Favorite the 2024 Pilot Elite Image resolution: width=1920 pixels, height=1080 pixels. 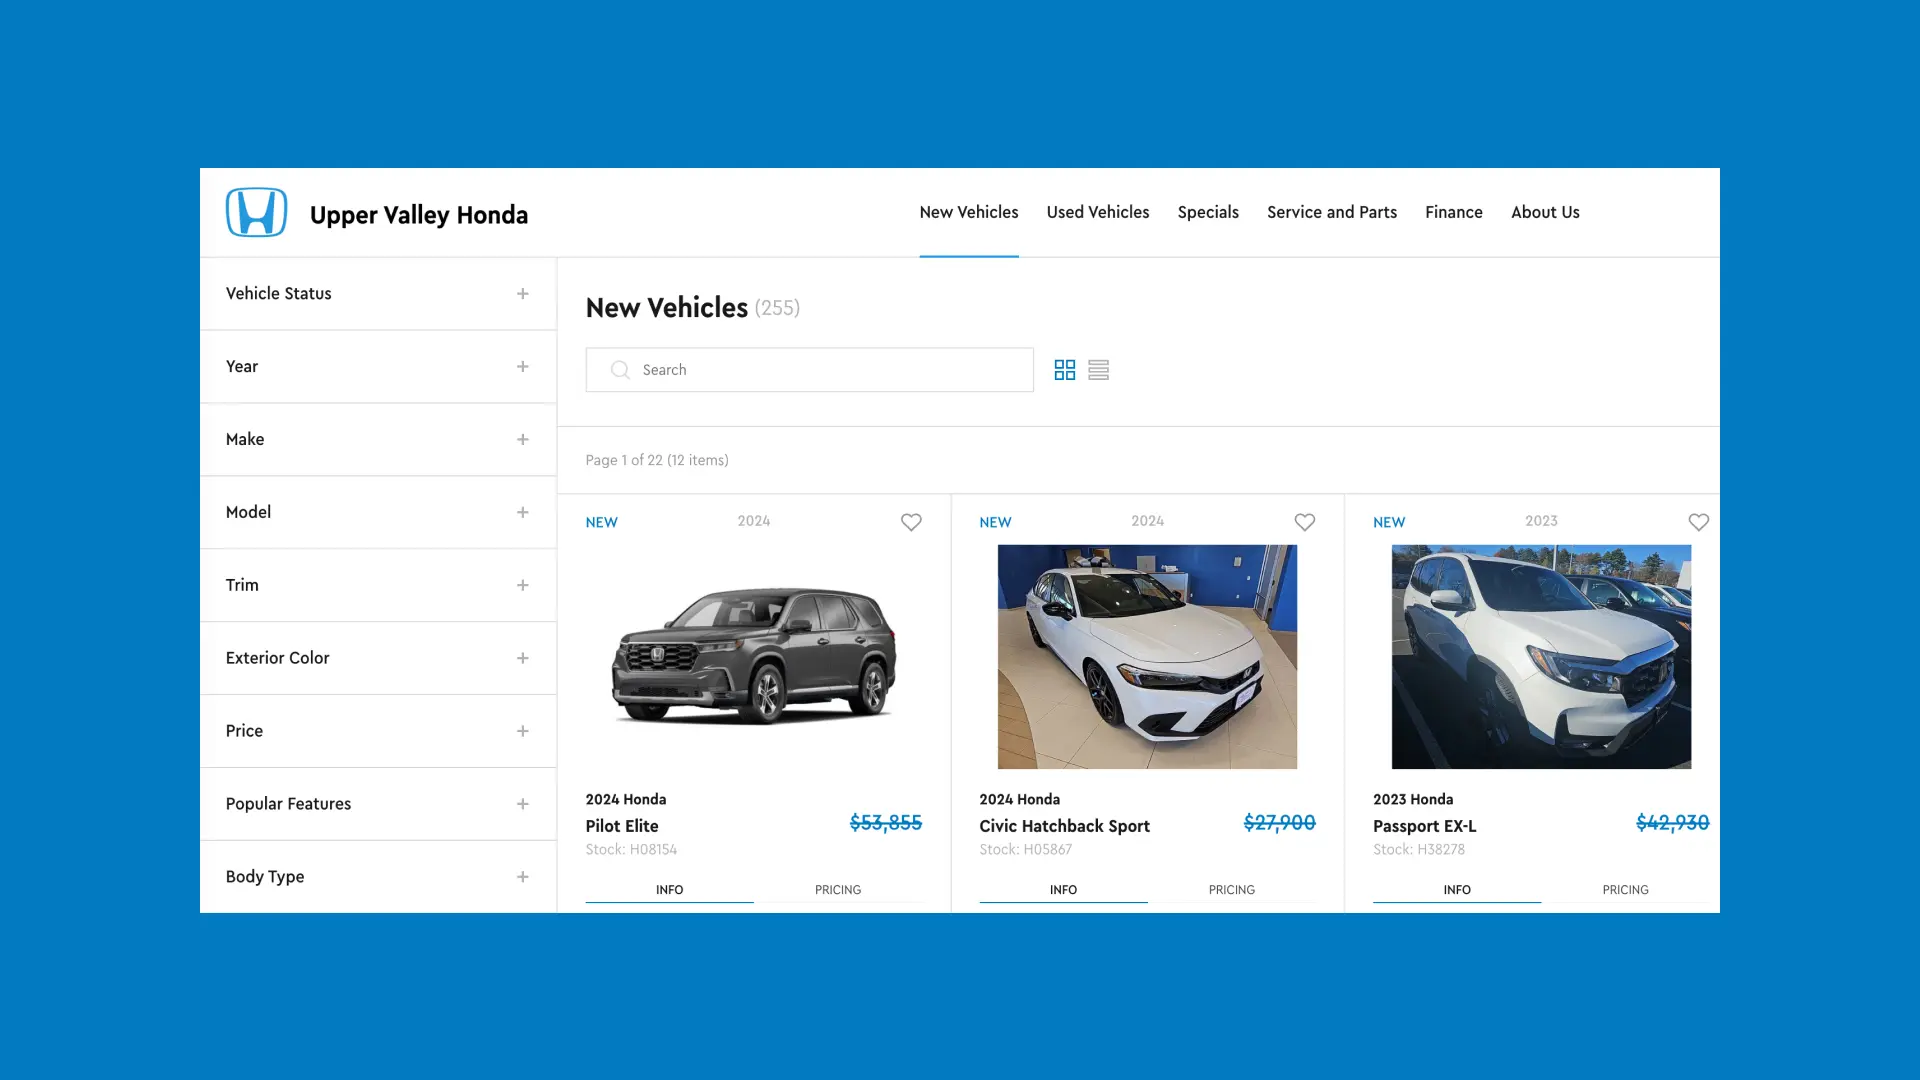(911, 522)
